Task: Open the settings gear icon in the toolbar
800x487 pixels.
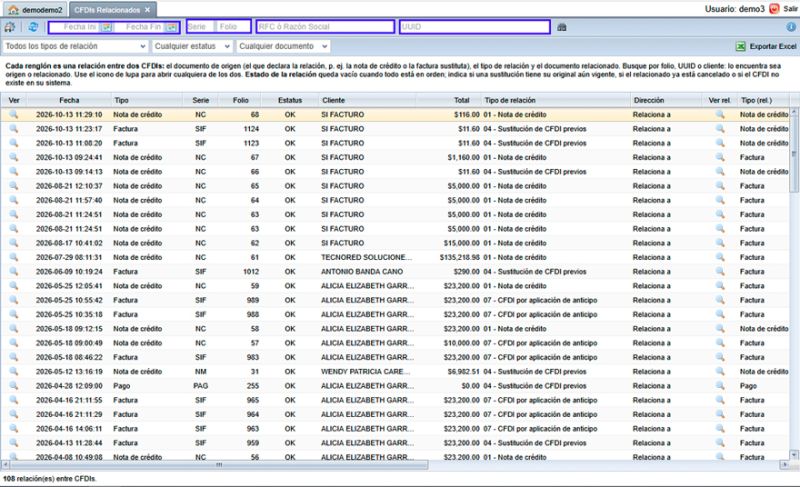Action: [x=10, y=27]
